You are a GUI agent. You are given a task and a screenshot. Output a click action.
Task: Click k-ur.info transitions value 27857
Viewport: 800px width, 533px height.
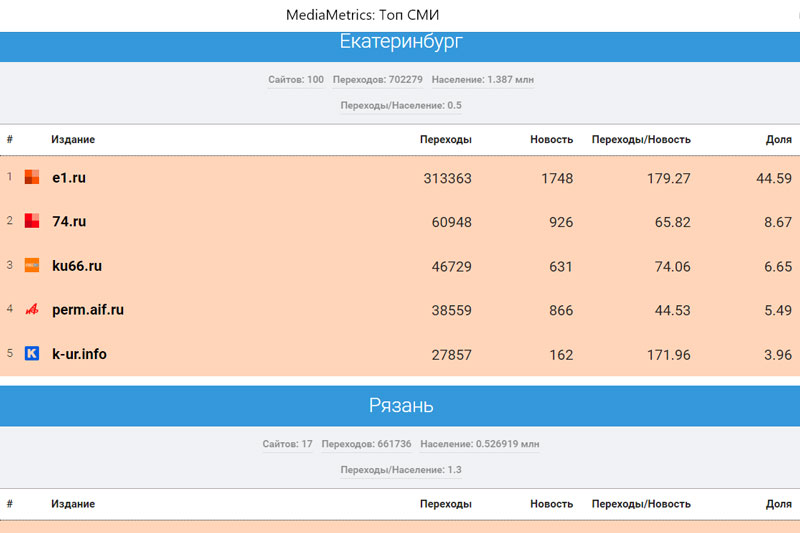tap(452, 355)
